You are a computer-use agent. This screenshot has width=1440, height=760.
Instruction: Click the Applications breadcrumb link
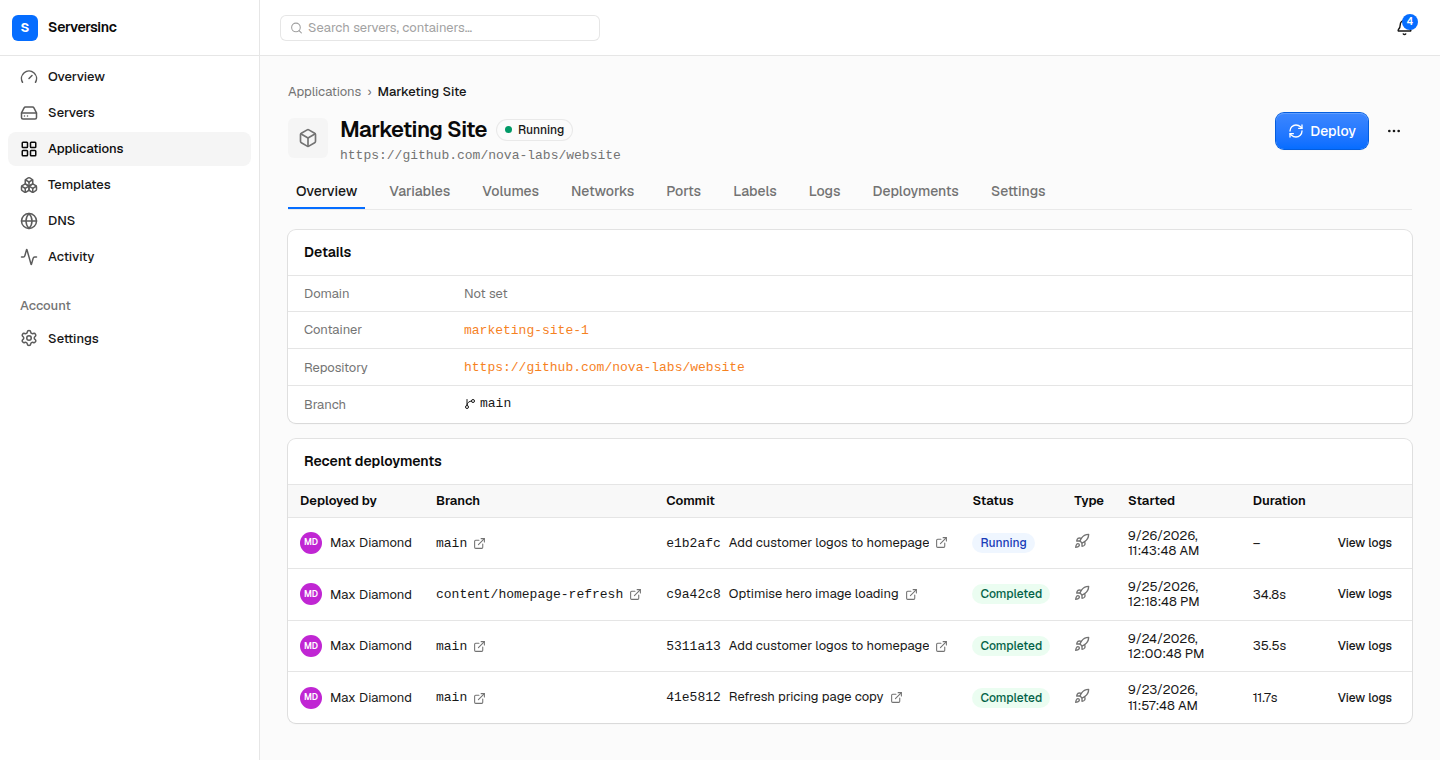324,92
